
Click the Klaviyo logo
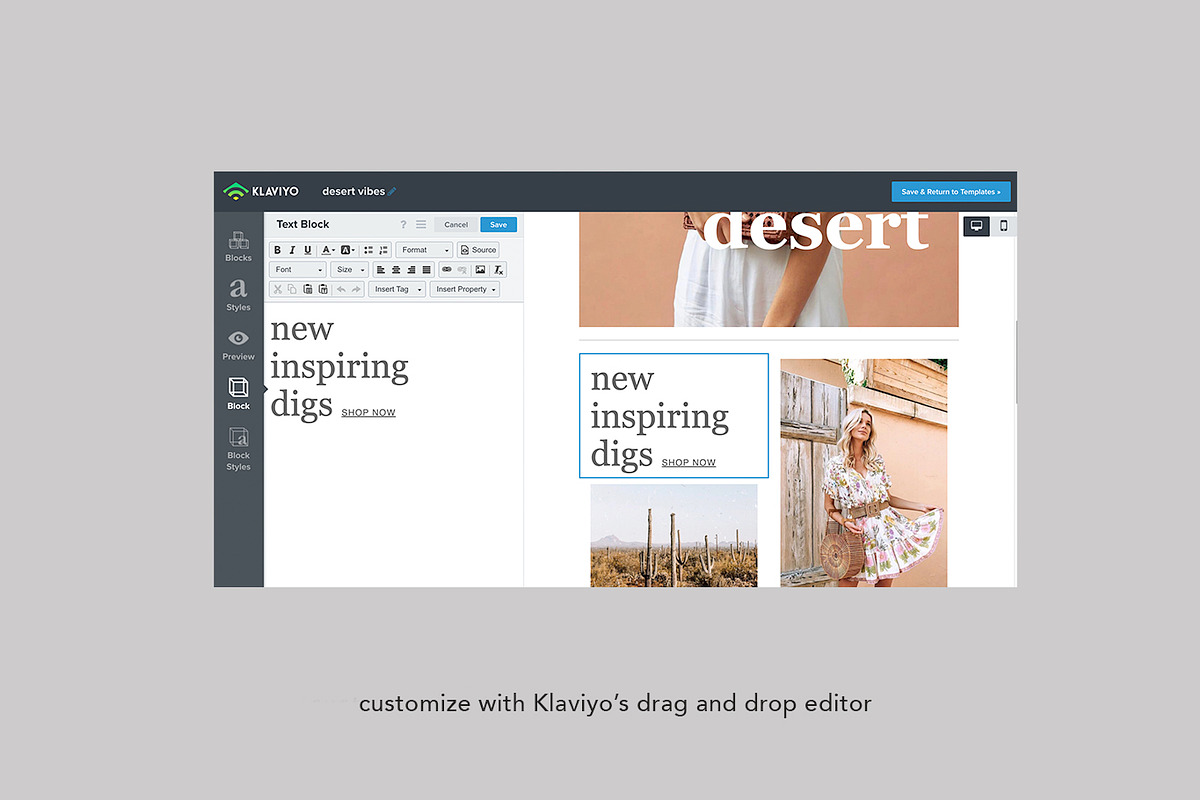(261, 191)
